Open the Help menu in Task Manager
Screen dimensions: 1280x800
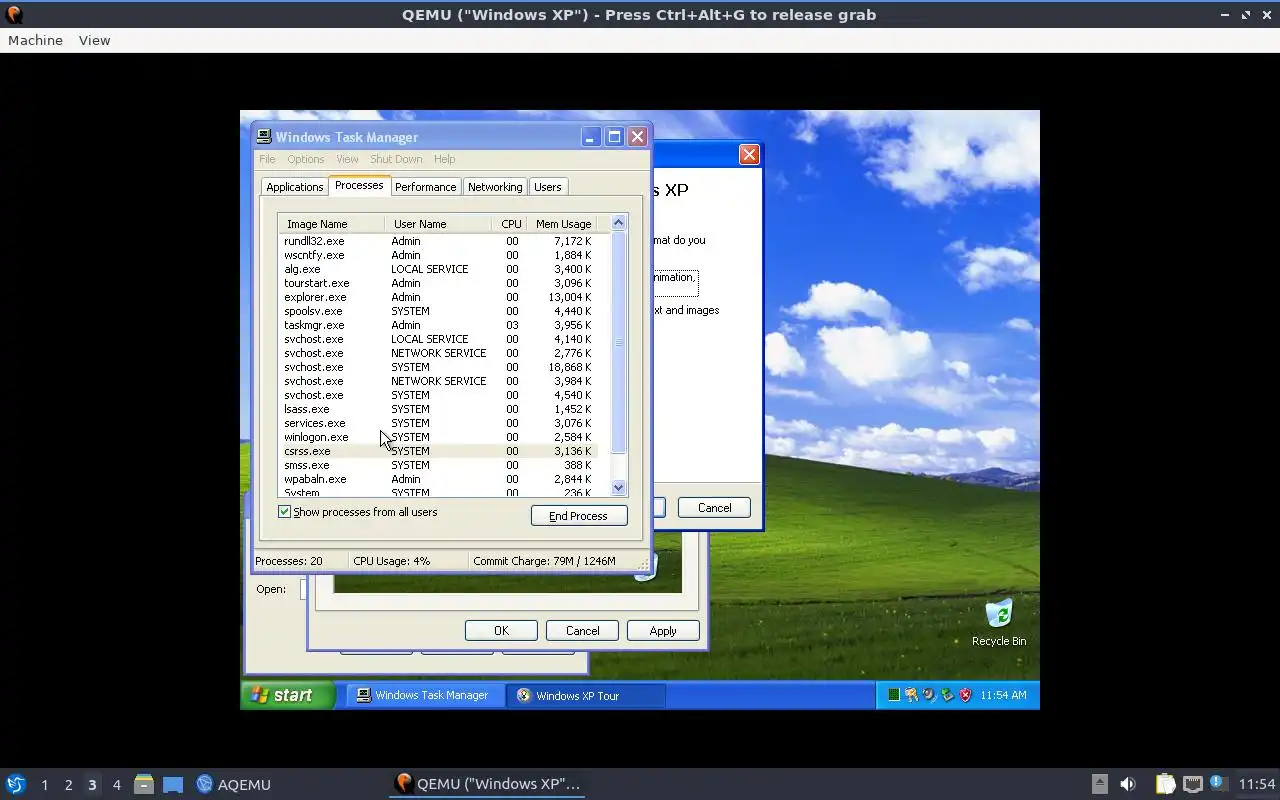pos(444,159)
